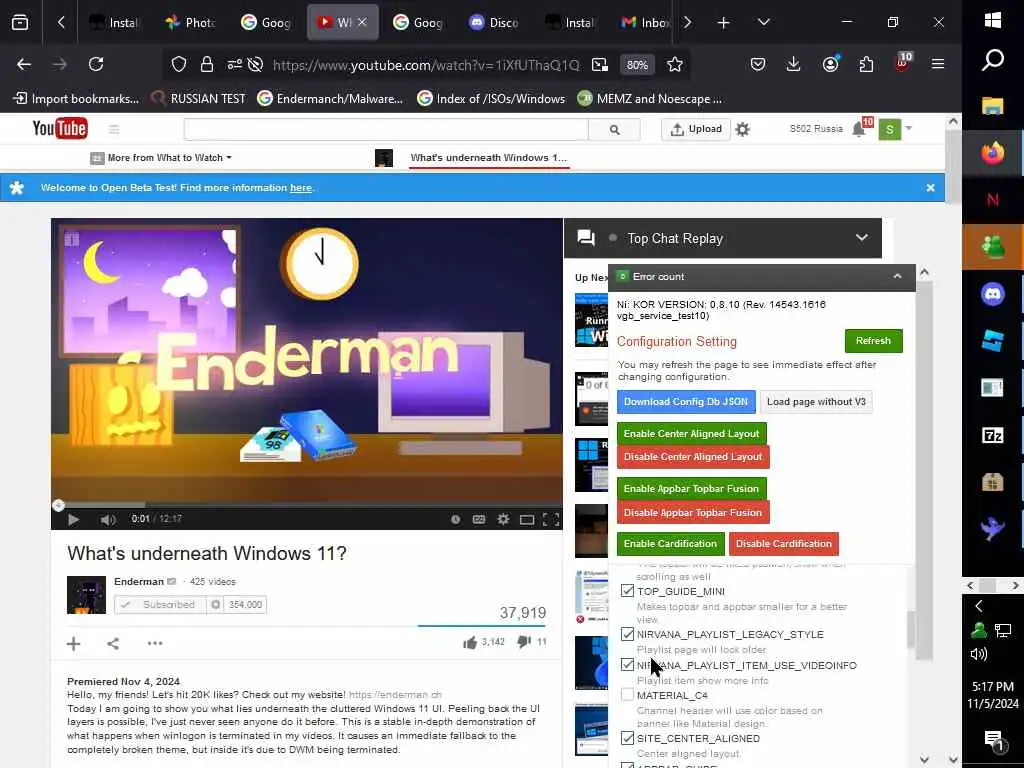
Task: Switch to theater mode in player
Action: 527,519
